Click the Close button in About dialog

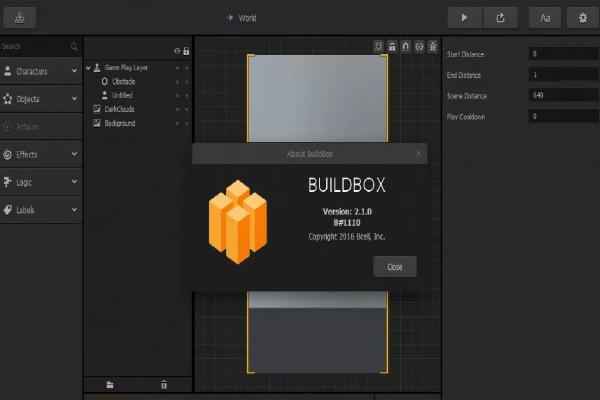(x=395, y=266)
